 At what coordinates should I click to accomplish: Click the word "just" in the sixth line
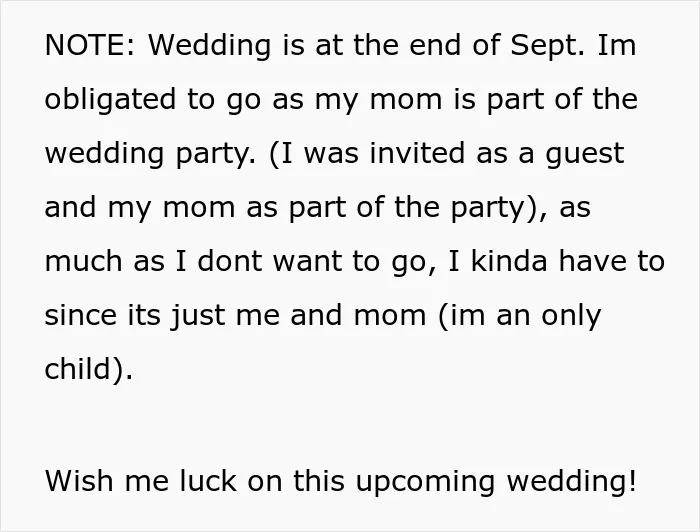(x=198, y=316)
